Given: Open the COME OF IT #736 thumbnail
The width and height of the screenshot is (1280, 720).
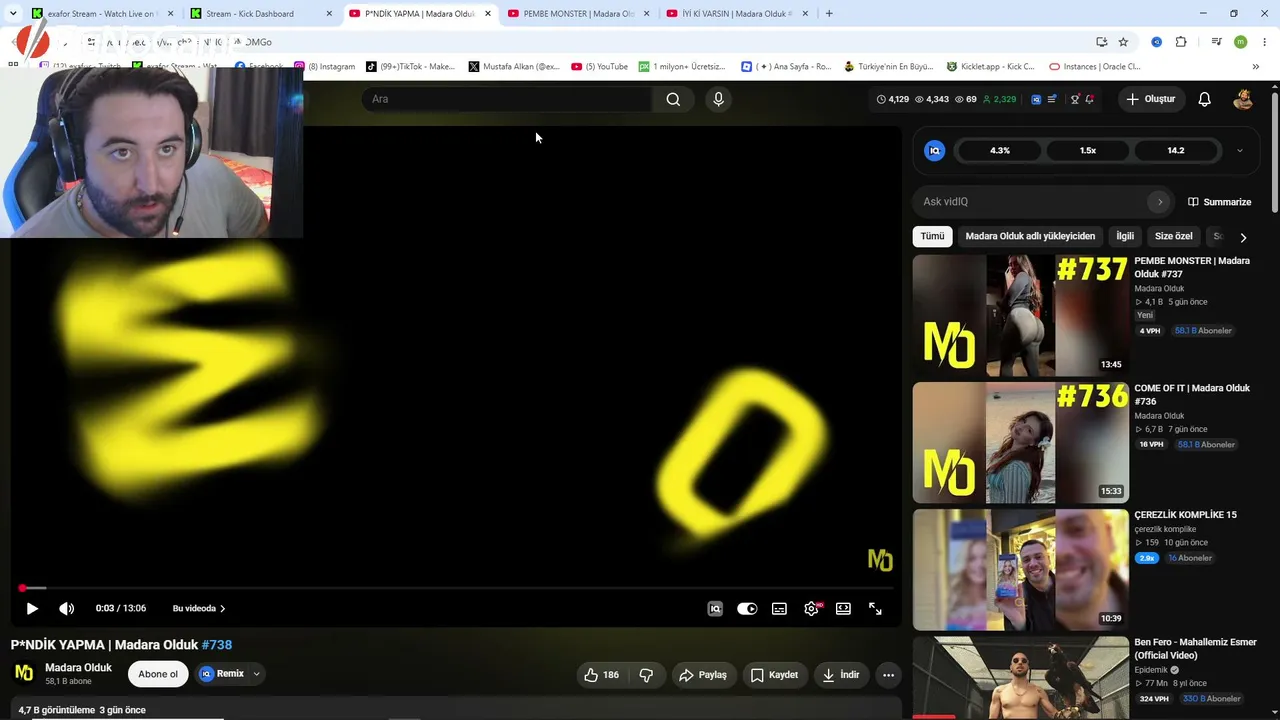Looking at the screenshot, I should coord(1021,442).
